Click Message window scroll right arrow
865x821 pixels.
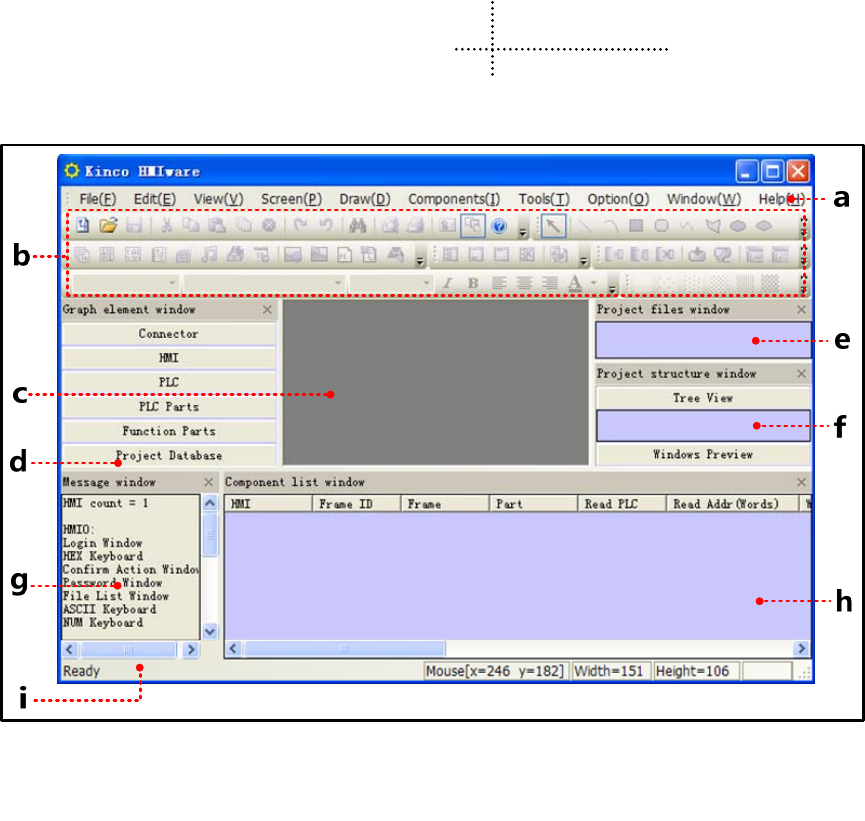[x=191, y=649]
